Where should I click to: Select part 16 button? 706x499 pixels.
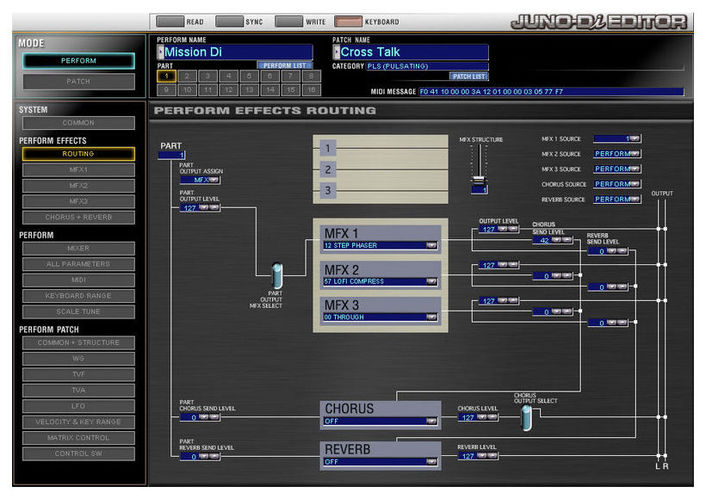(311, 90)
